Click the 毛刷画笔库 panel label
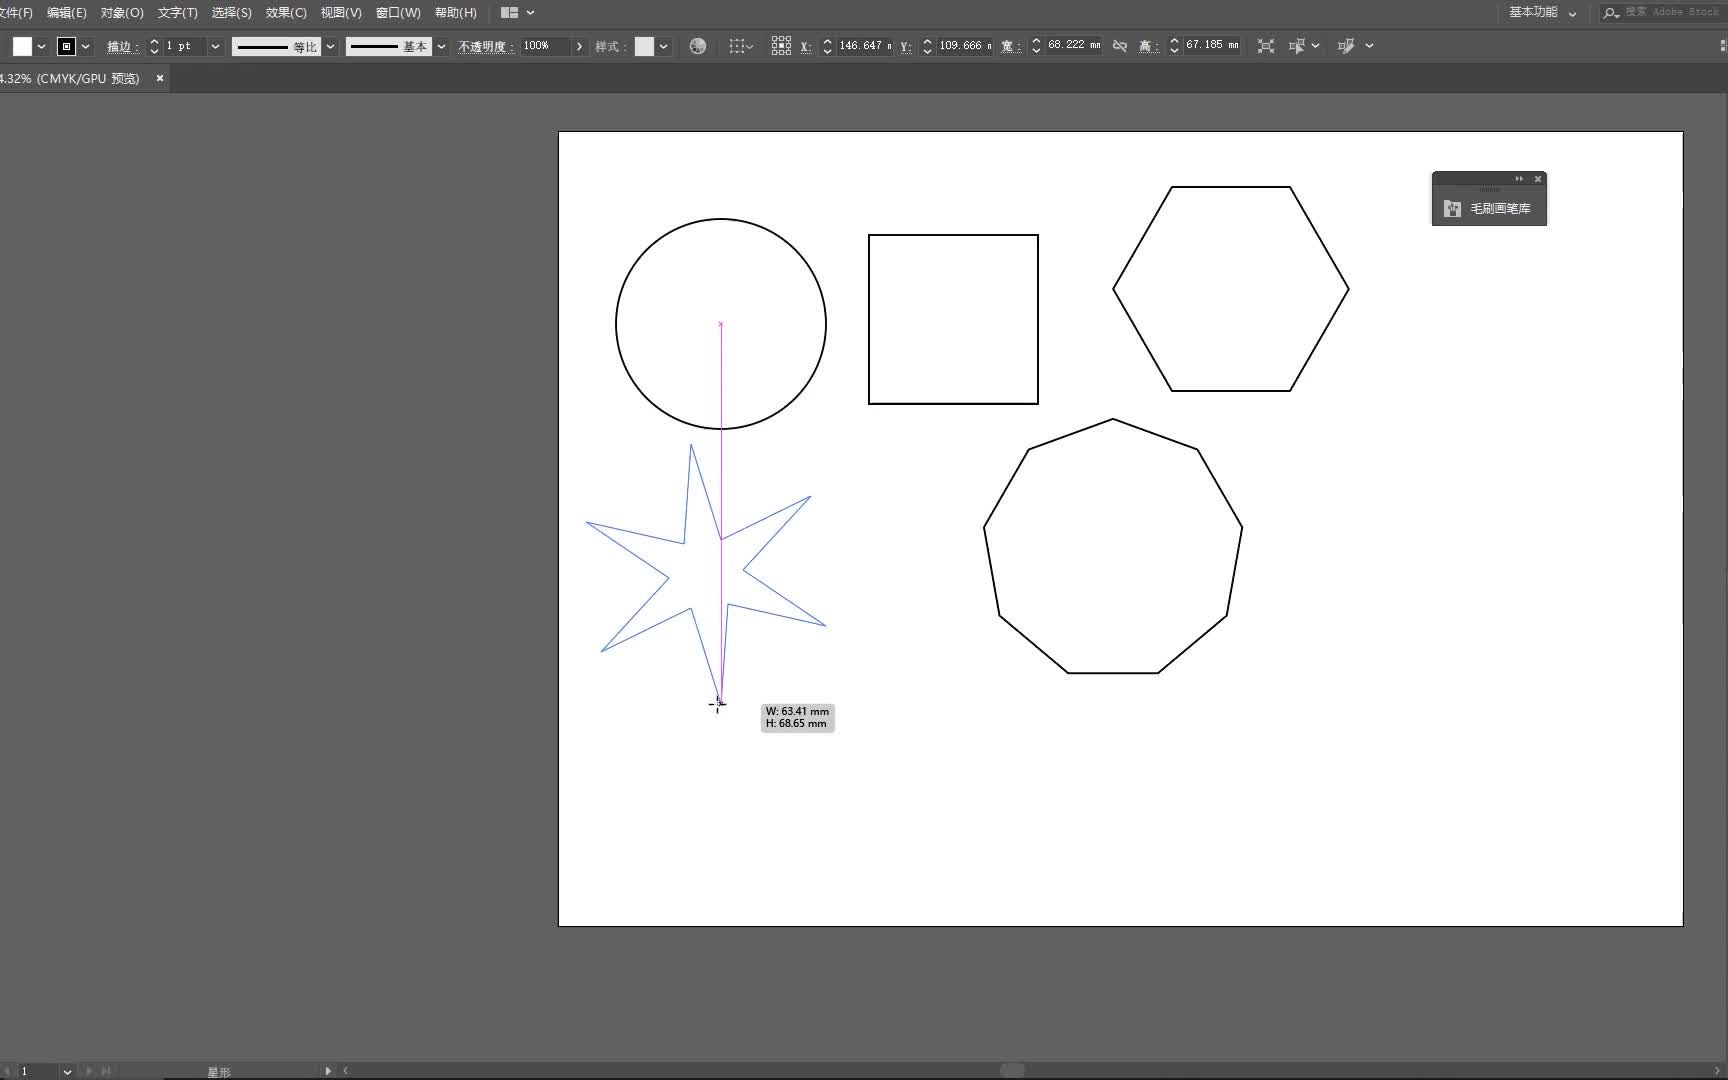1728x1080 pixels. tap(1500, 209)
